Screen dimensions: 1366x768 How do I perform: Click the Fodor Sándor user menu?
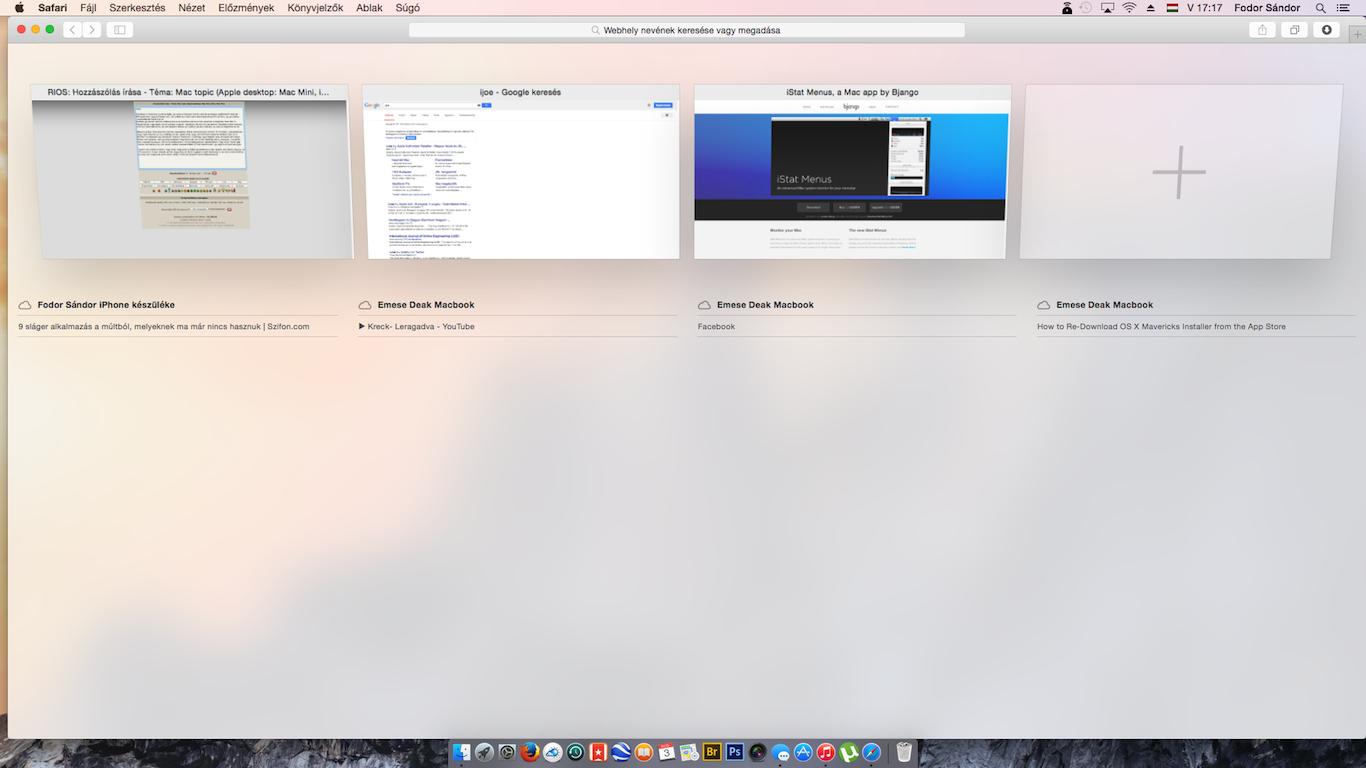point(1267,8)
